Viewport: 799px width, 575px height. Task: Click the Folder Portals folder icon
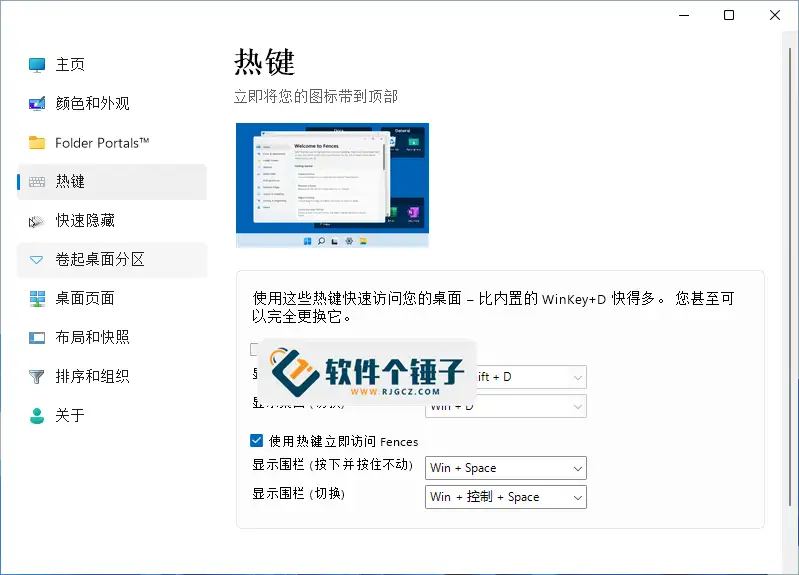[37, 143]
